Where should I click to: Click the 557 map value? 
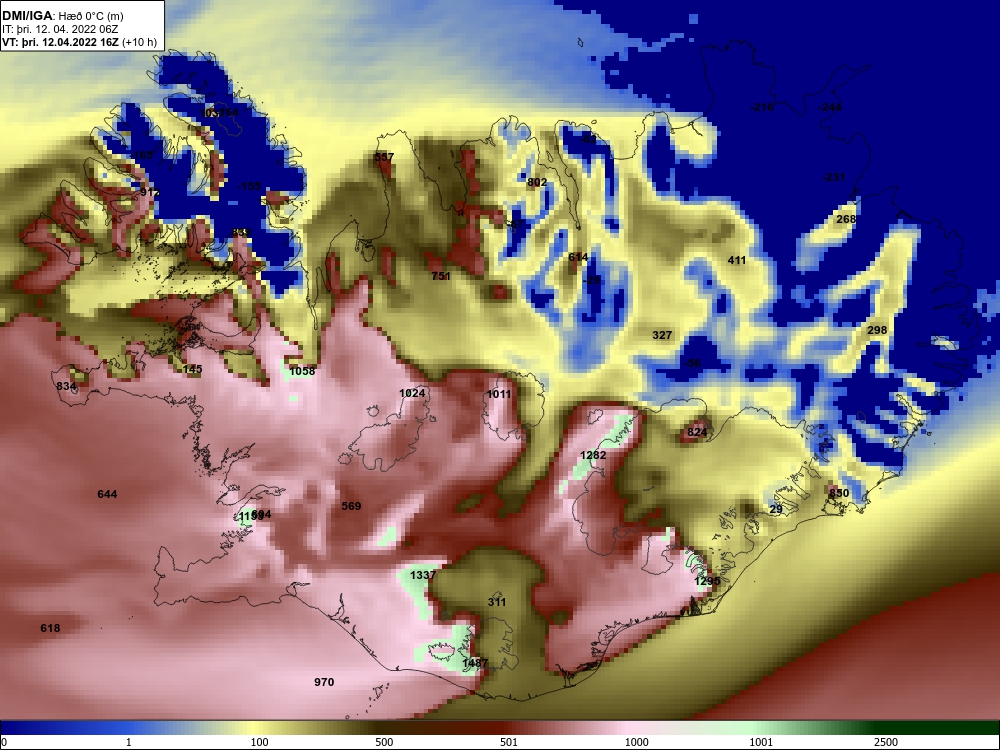coord(384,157)
